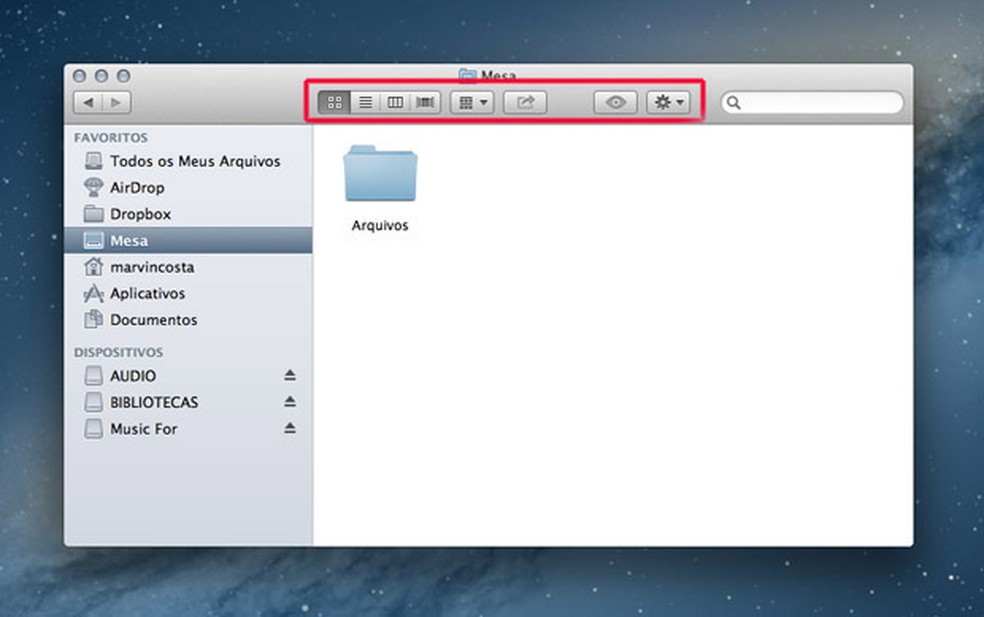Click the Arquivos folder name label

[380, 225]
